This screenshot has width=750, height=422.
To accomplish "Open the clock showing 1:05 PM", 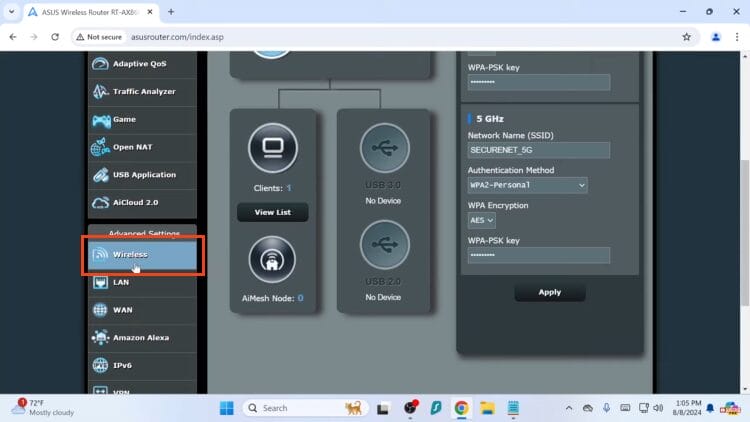I will click(x=687, y=408).
